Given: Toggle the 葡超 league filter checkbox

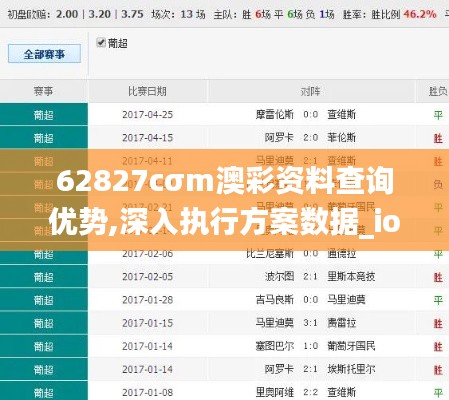Looking at the screenshot, I should tap(101, 42).
